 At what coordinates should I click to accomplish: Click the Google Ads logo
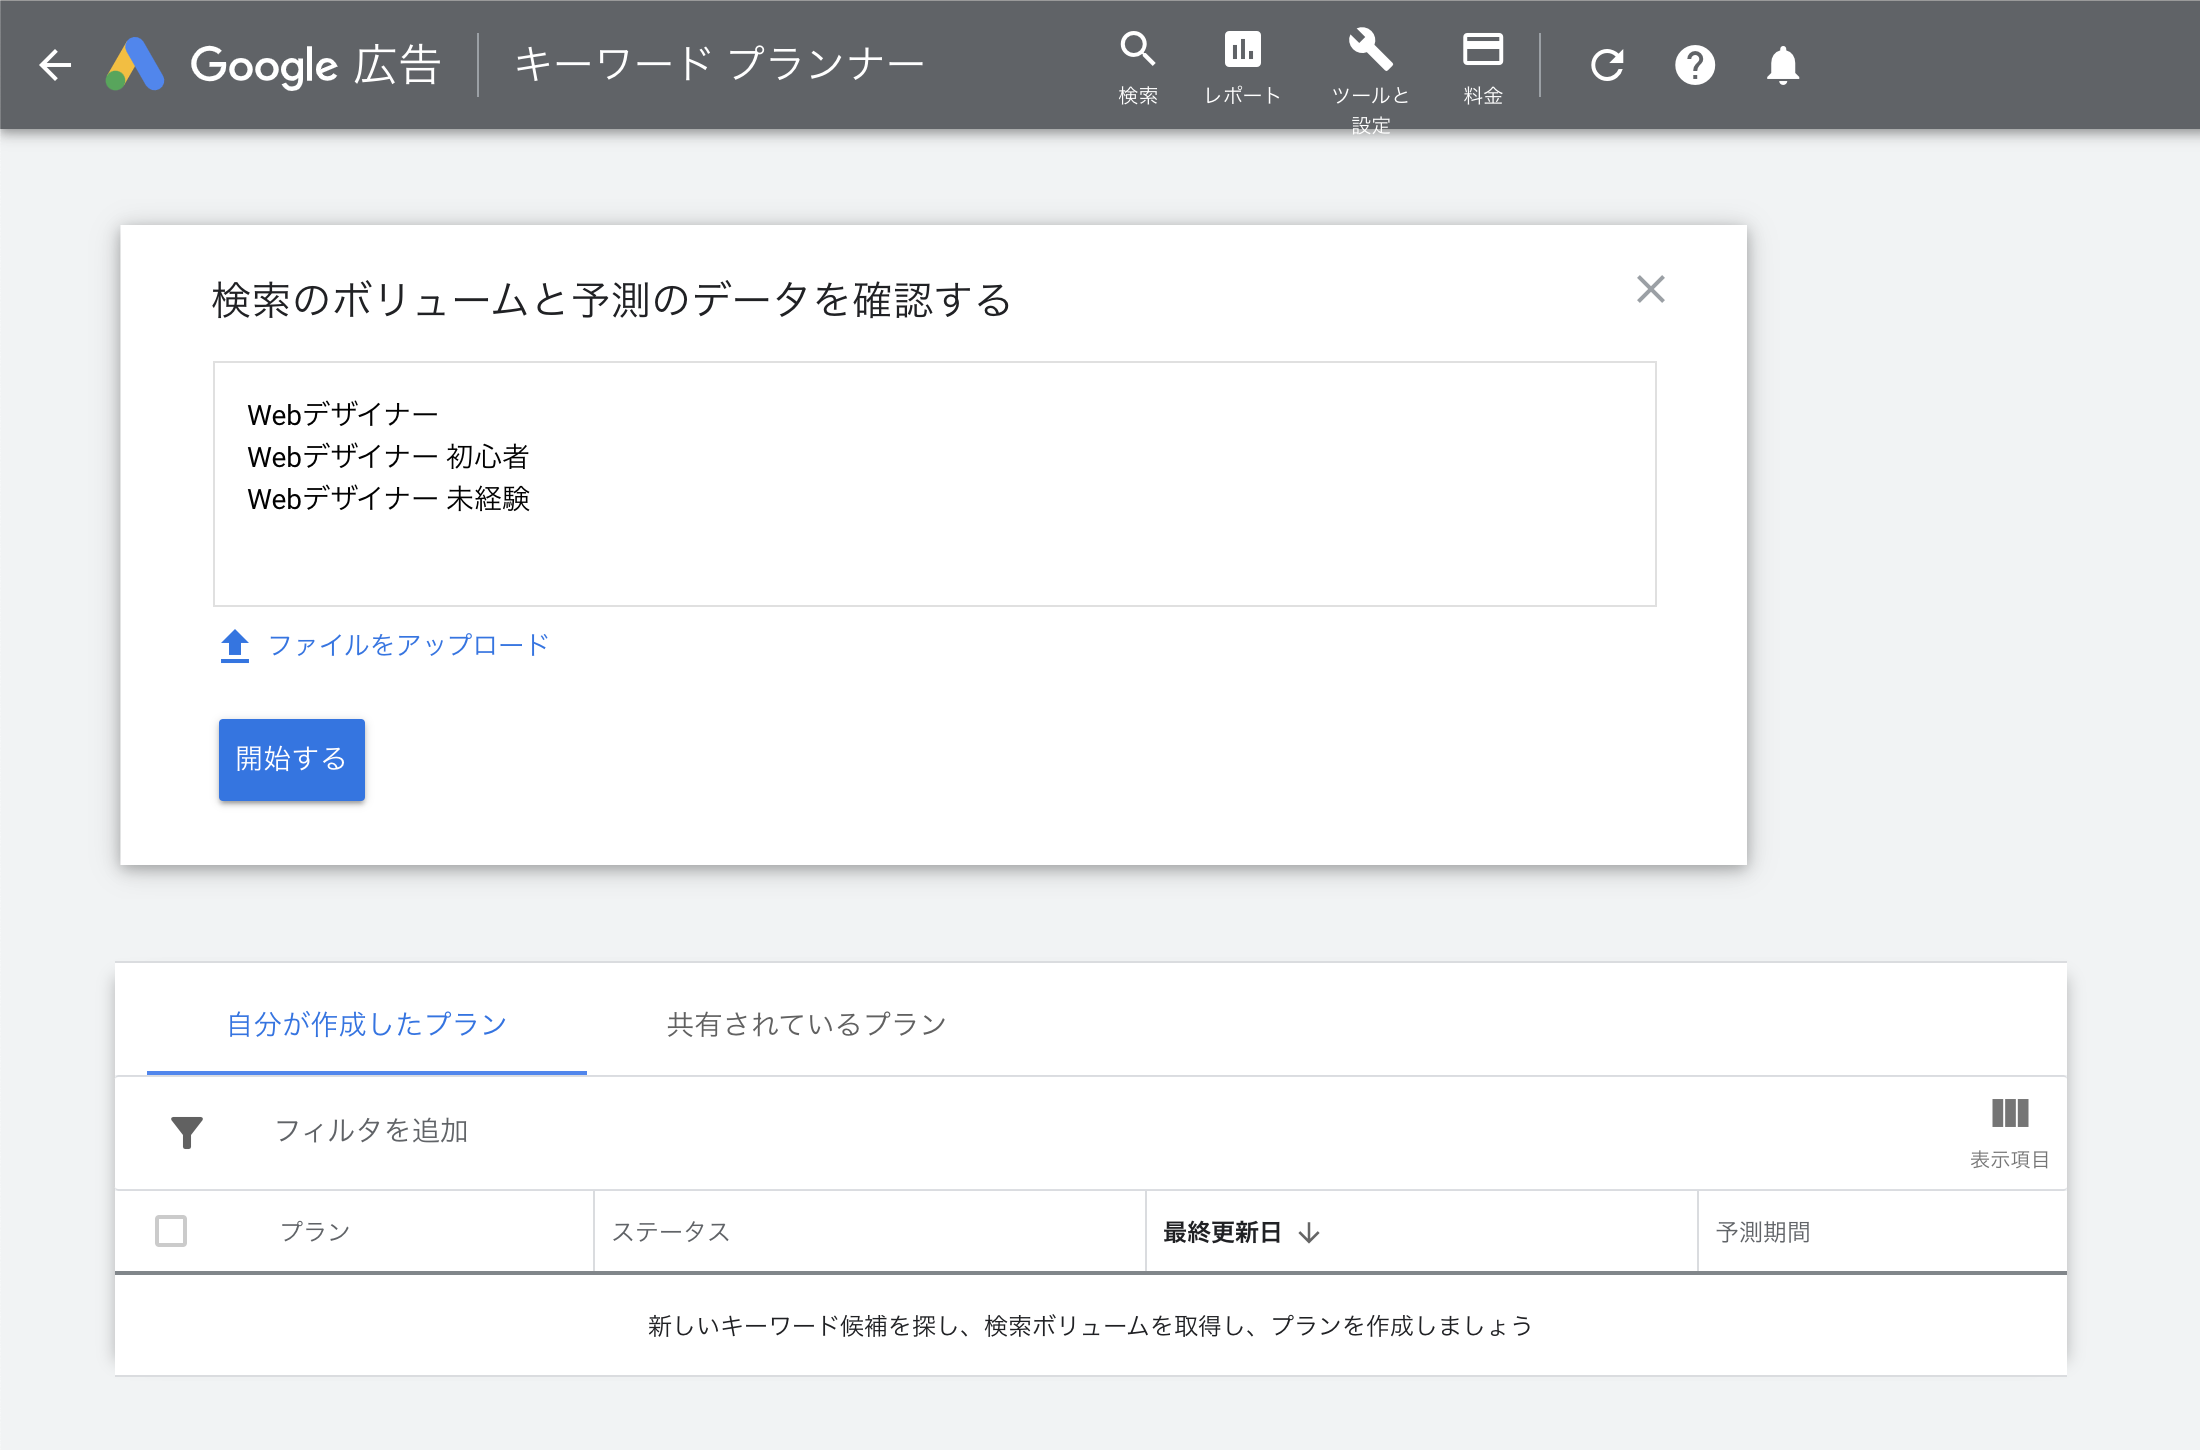click(135, 65)
